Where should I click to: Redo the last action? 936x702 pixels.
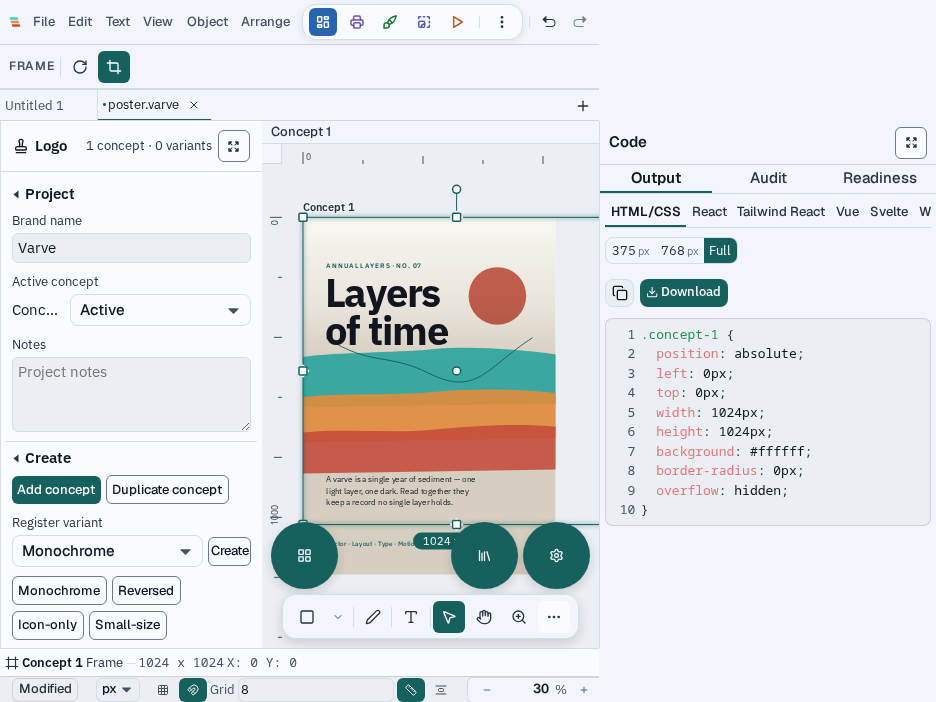pyautogui.click(x=580, y=22)
